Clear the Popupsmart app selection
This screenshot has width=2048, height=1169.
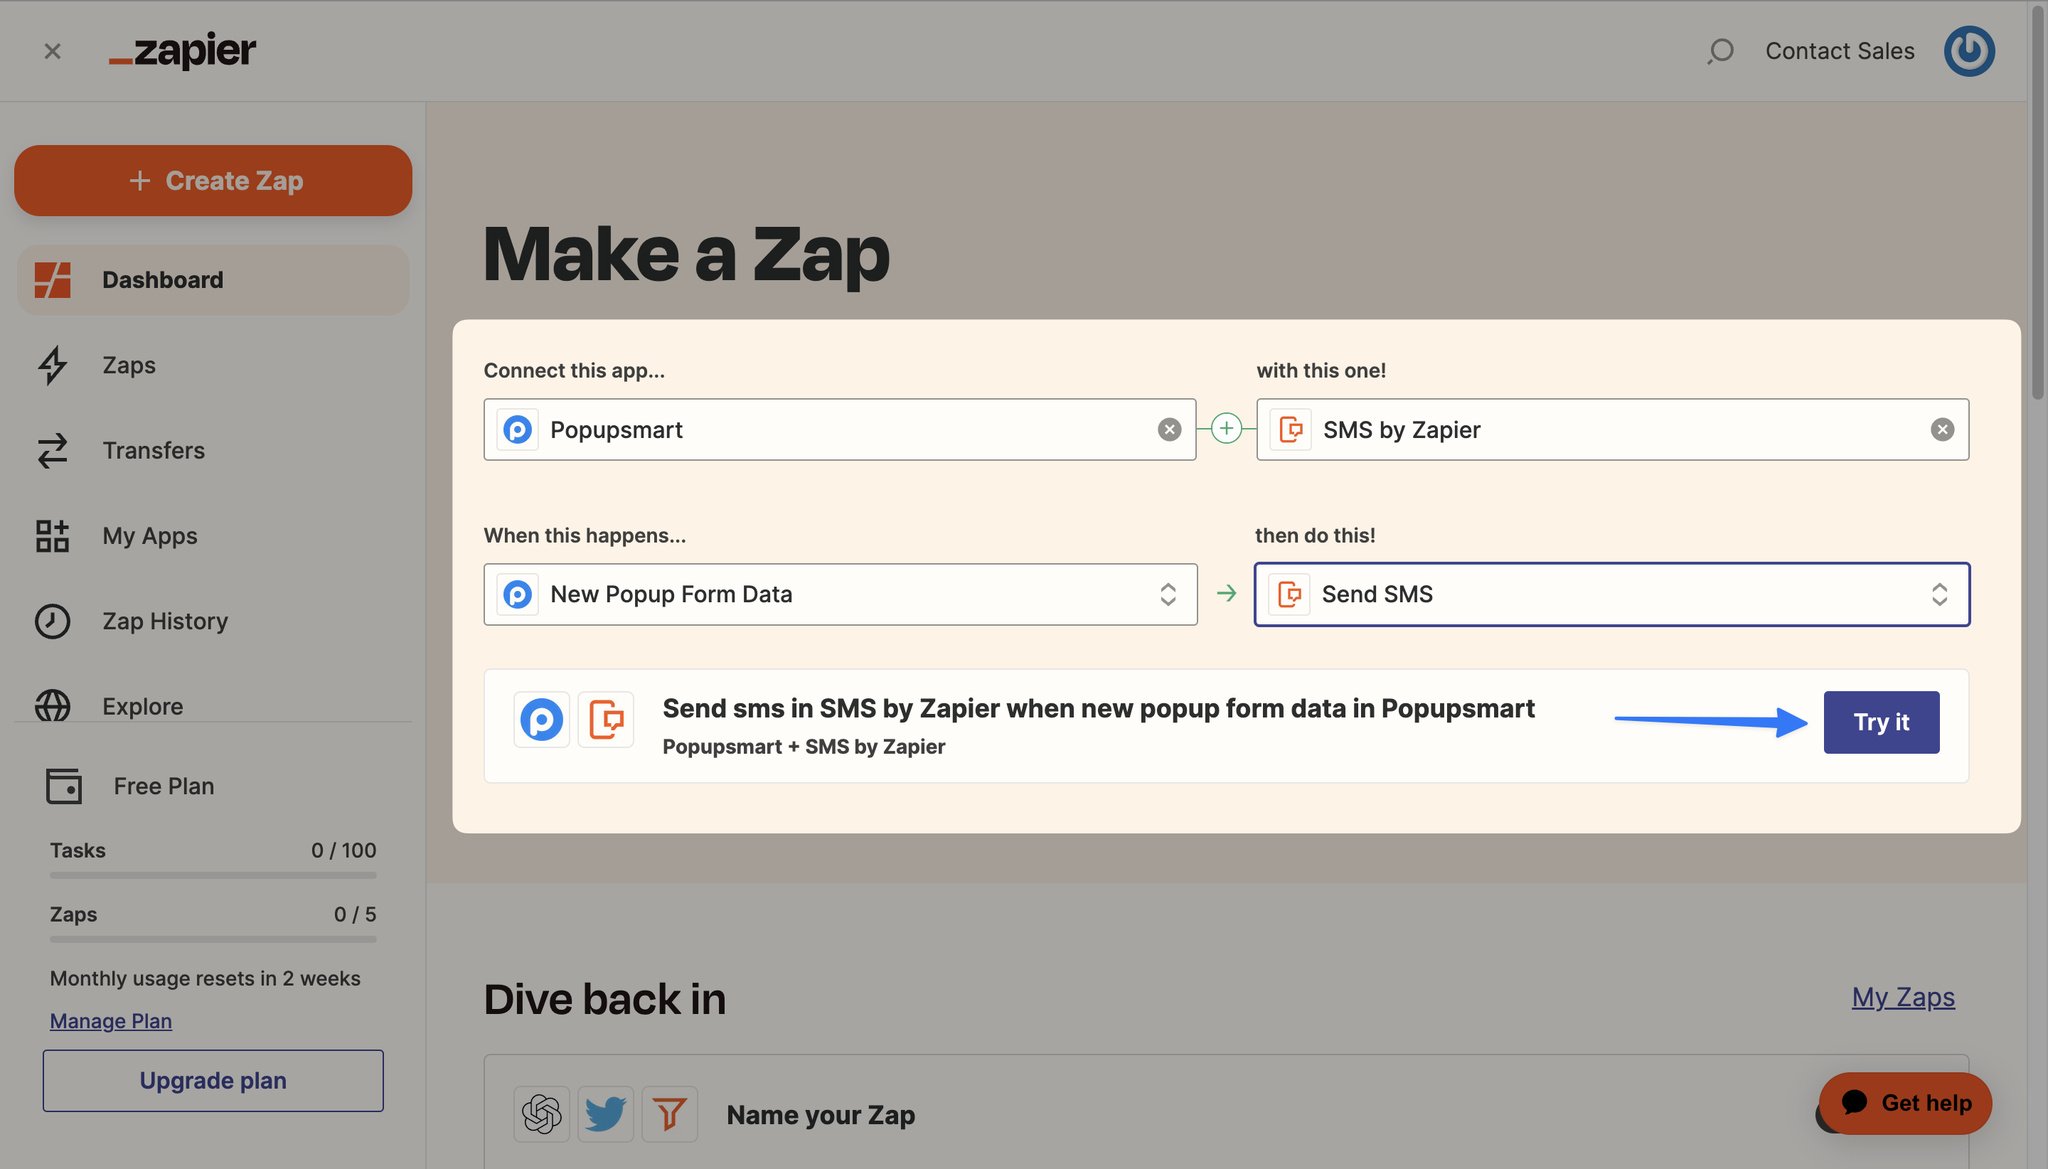tap(1169, 430)
